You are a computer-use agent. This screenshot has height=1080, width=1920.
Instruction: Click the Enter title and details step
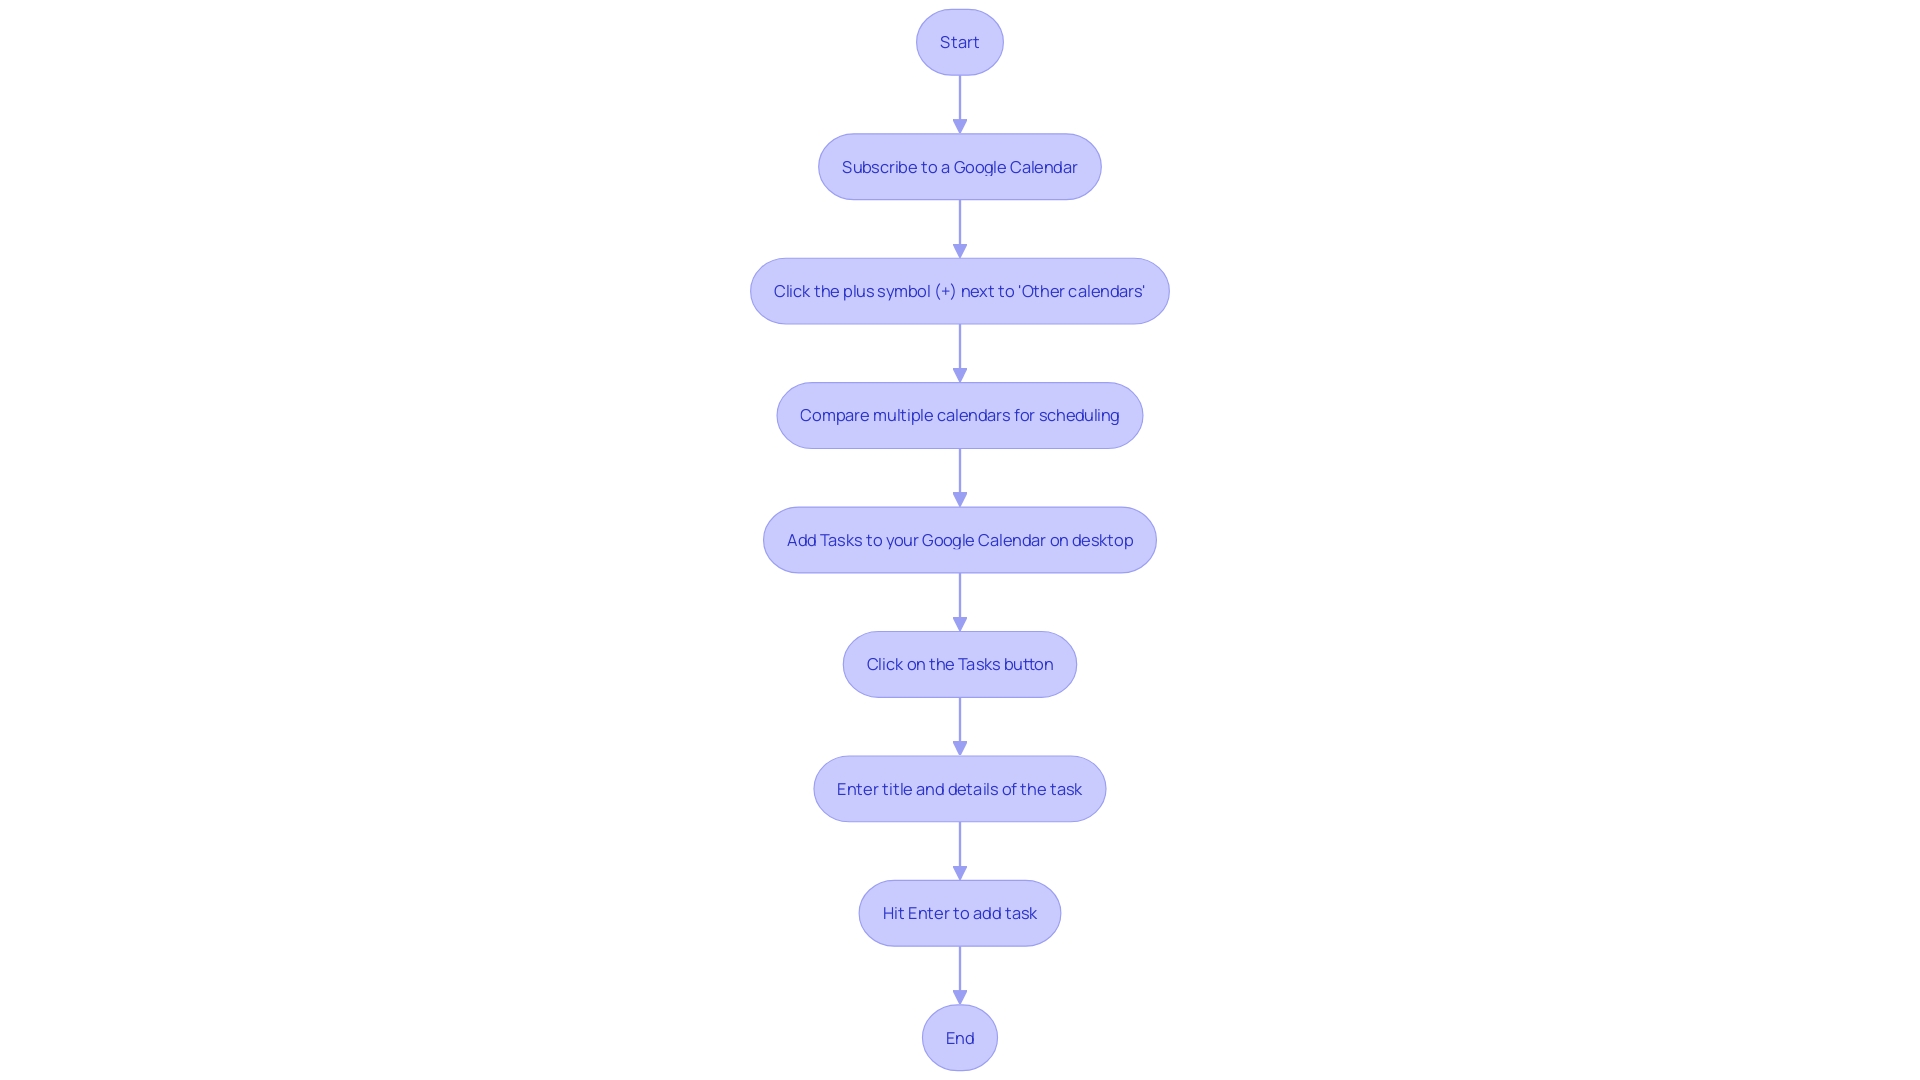tap(960, 787)
